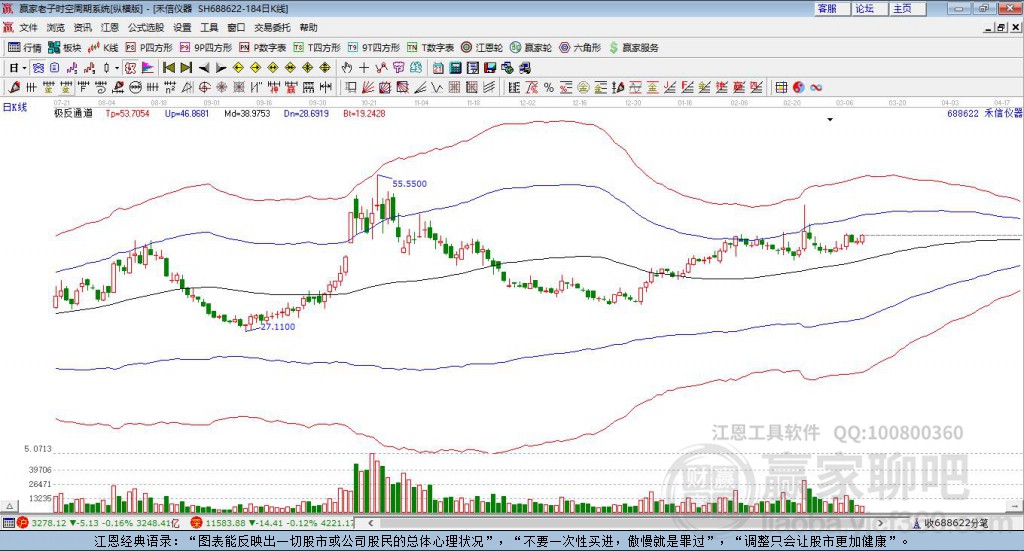The height and width of the screenshot is (551, 1024).
Task: Expand the indicator panel triangle at bottom left
Action: coord(9,506)
